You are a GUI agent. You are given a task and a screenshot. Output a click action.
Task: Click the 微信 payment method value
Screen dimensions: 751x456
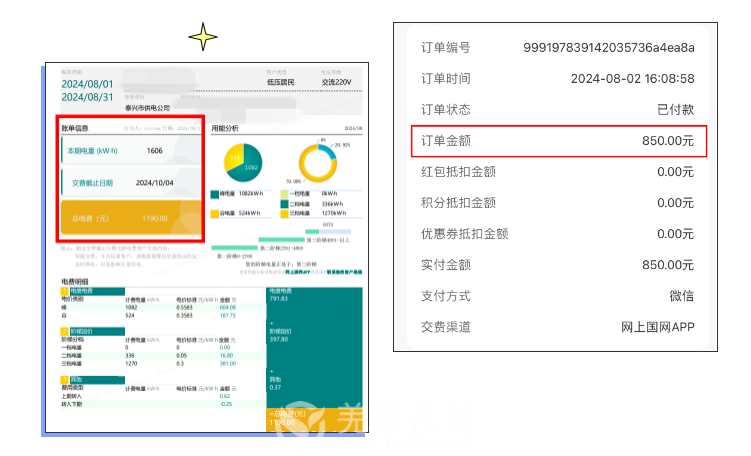pyautogui.click(x=682, y=296)
